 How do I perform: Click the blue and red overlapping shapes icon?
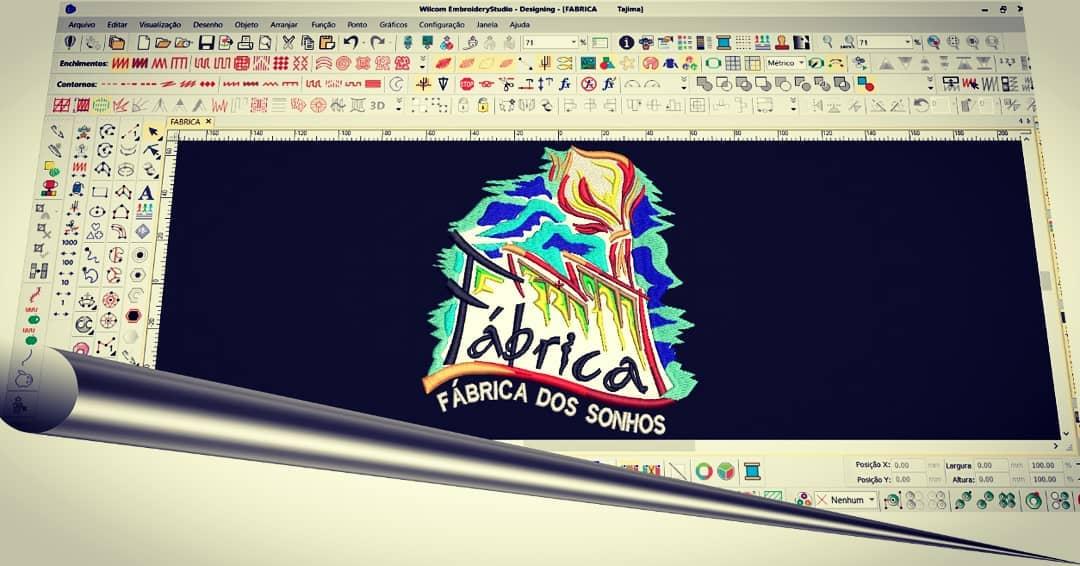pyautogui.click(x=866, y=84)
